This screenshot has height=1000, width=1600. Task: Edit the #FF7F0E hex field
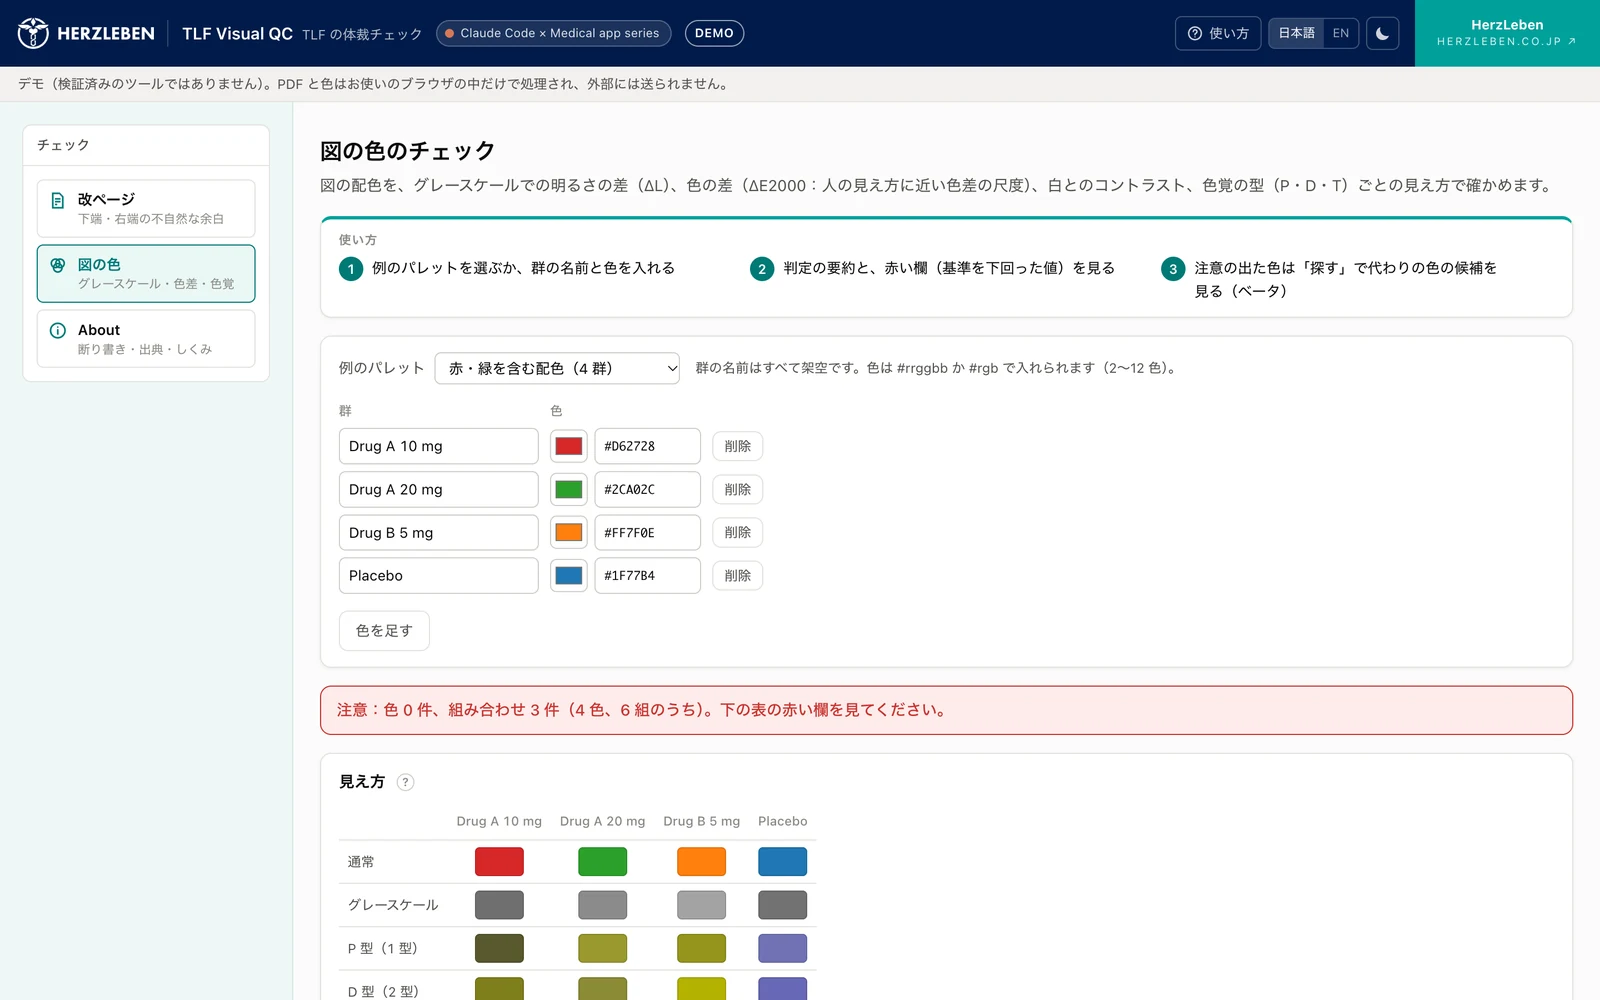click(647, 533)
